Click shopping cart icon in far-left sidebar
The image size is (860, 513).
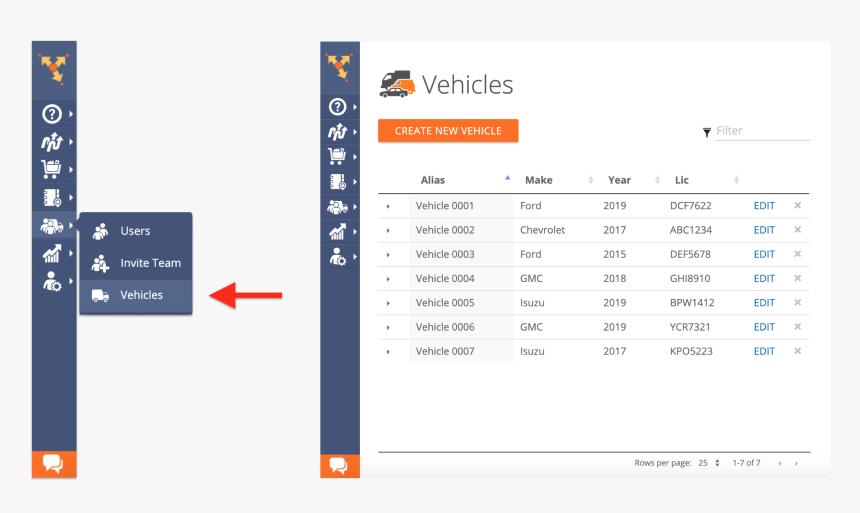click(52, 170)
